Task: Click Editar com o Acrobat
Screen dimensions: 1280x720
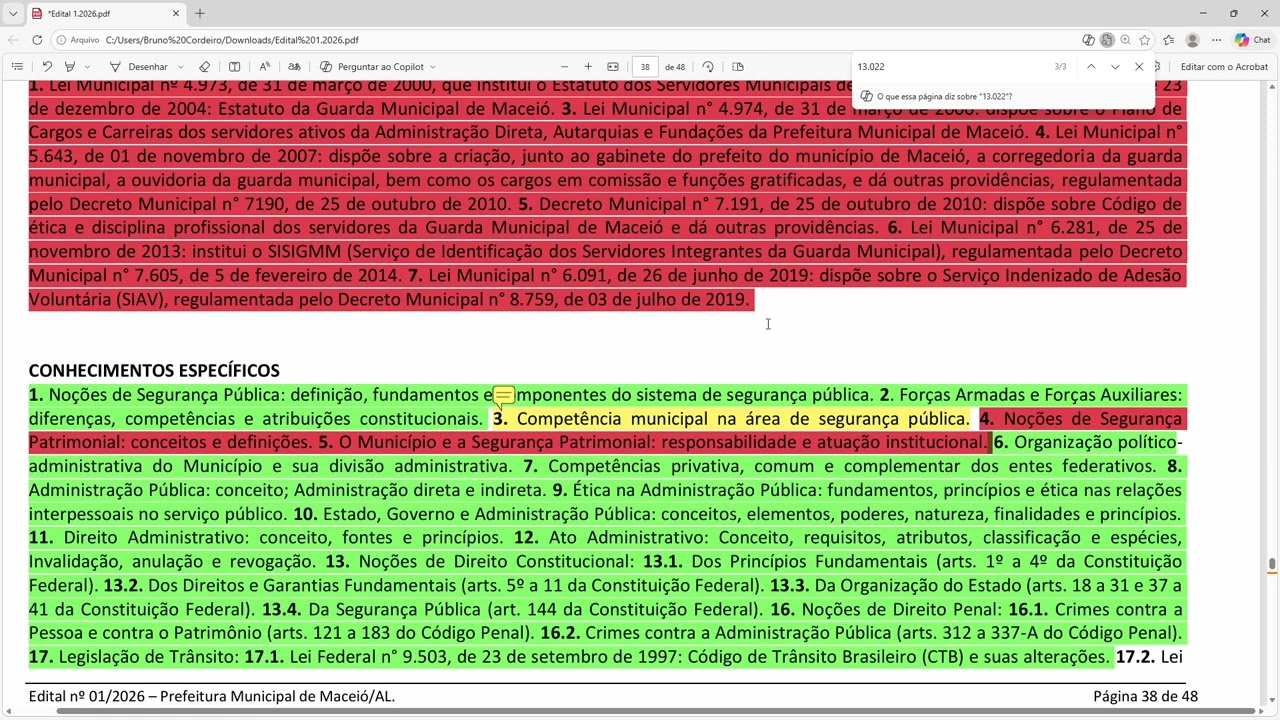Action: tap(1224, 67)
